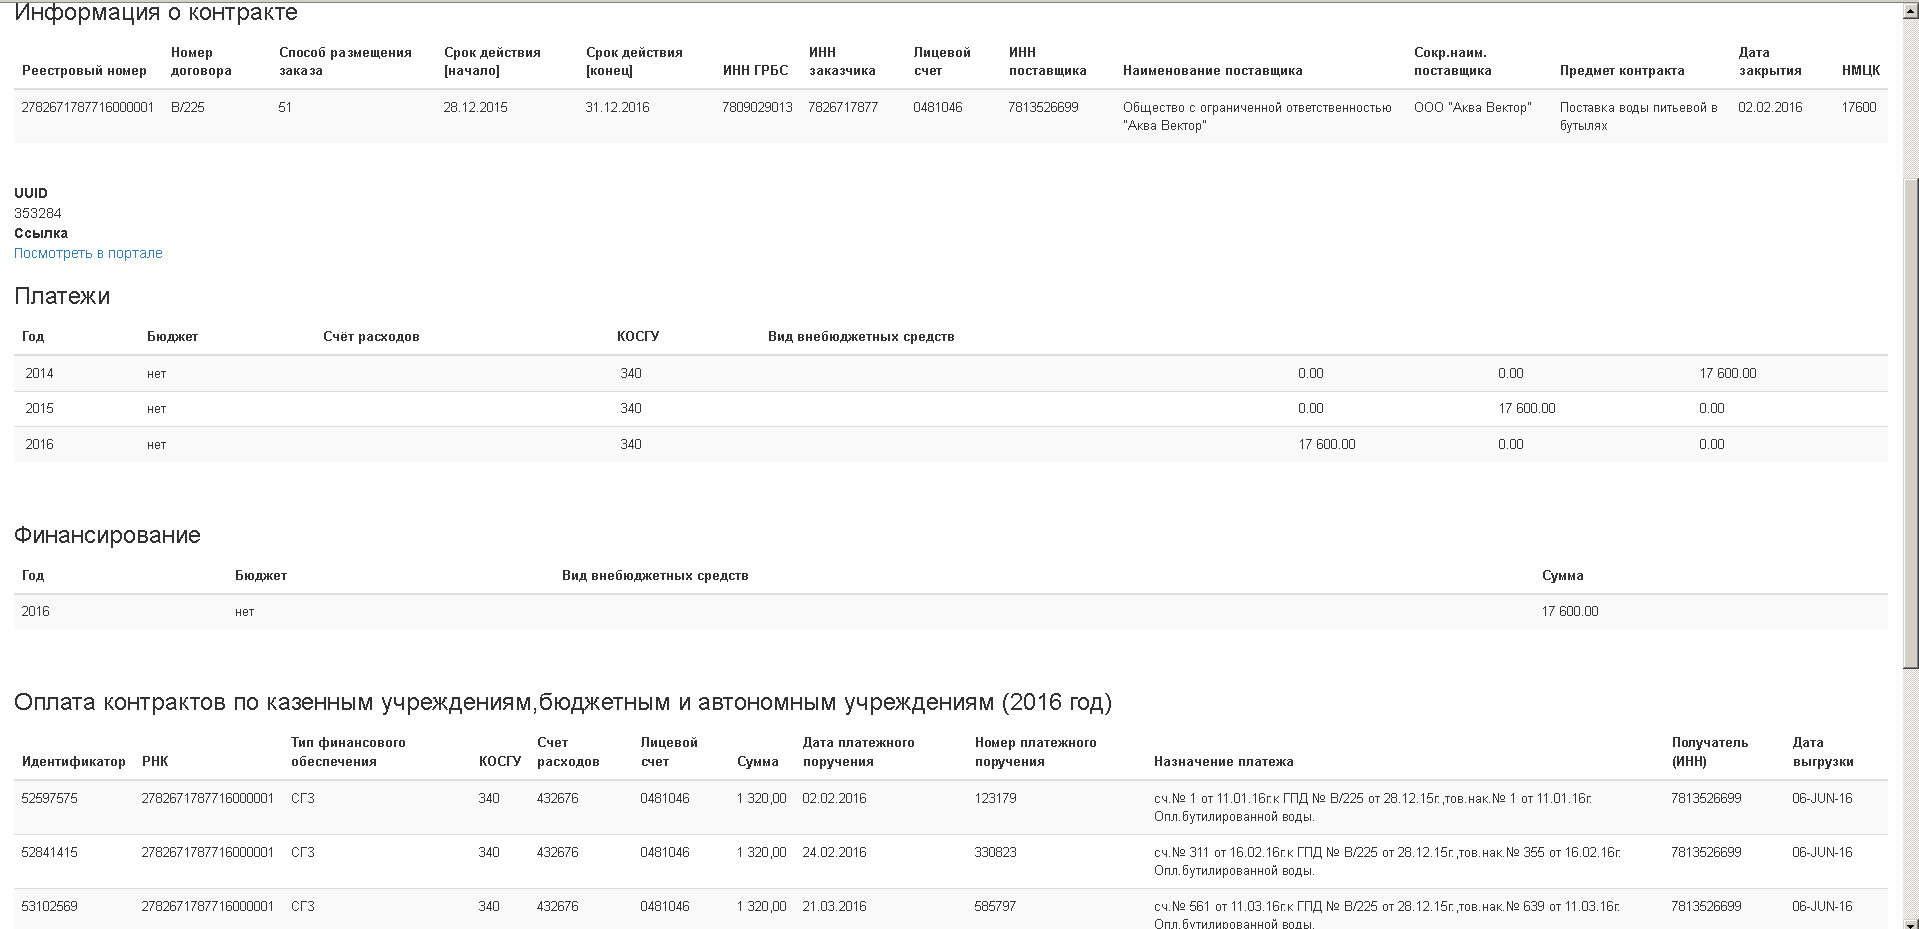Click payment purpose starting 'сч.№ 311 от 16.02.16г'
The image size is (1919, 929).
(x=1387, y=861)
